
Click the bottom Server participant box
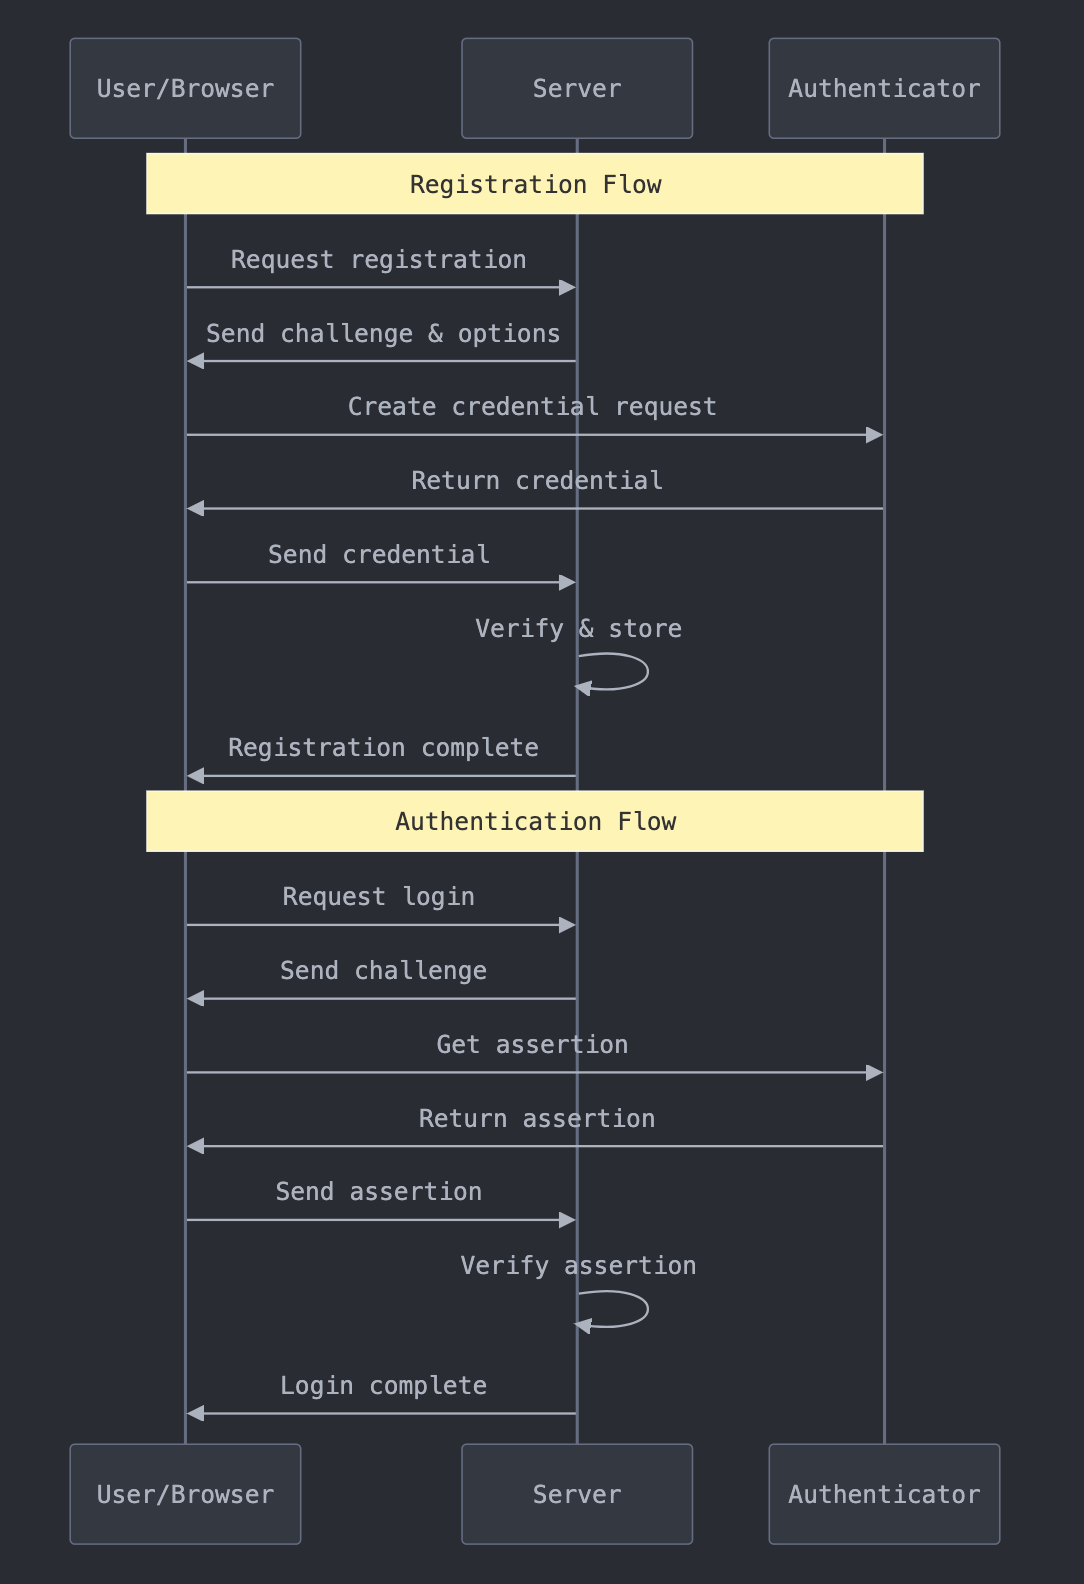coord(576,1494)
